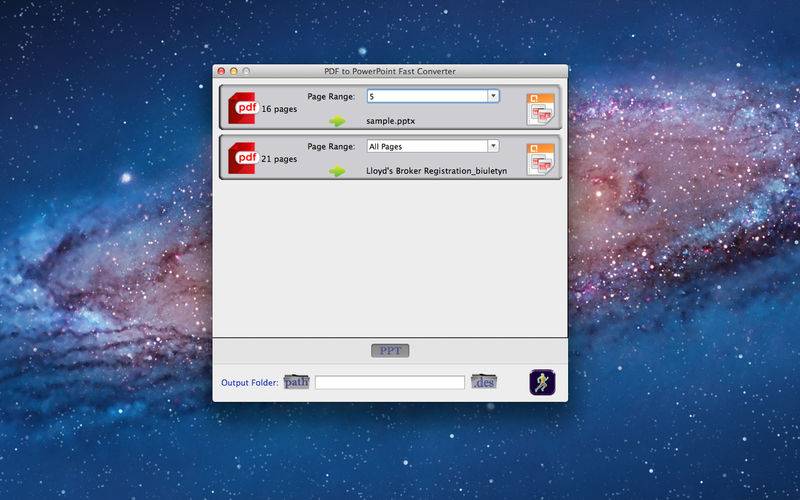Click the Output Folder label

(x=249, y=382)
